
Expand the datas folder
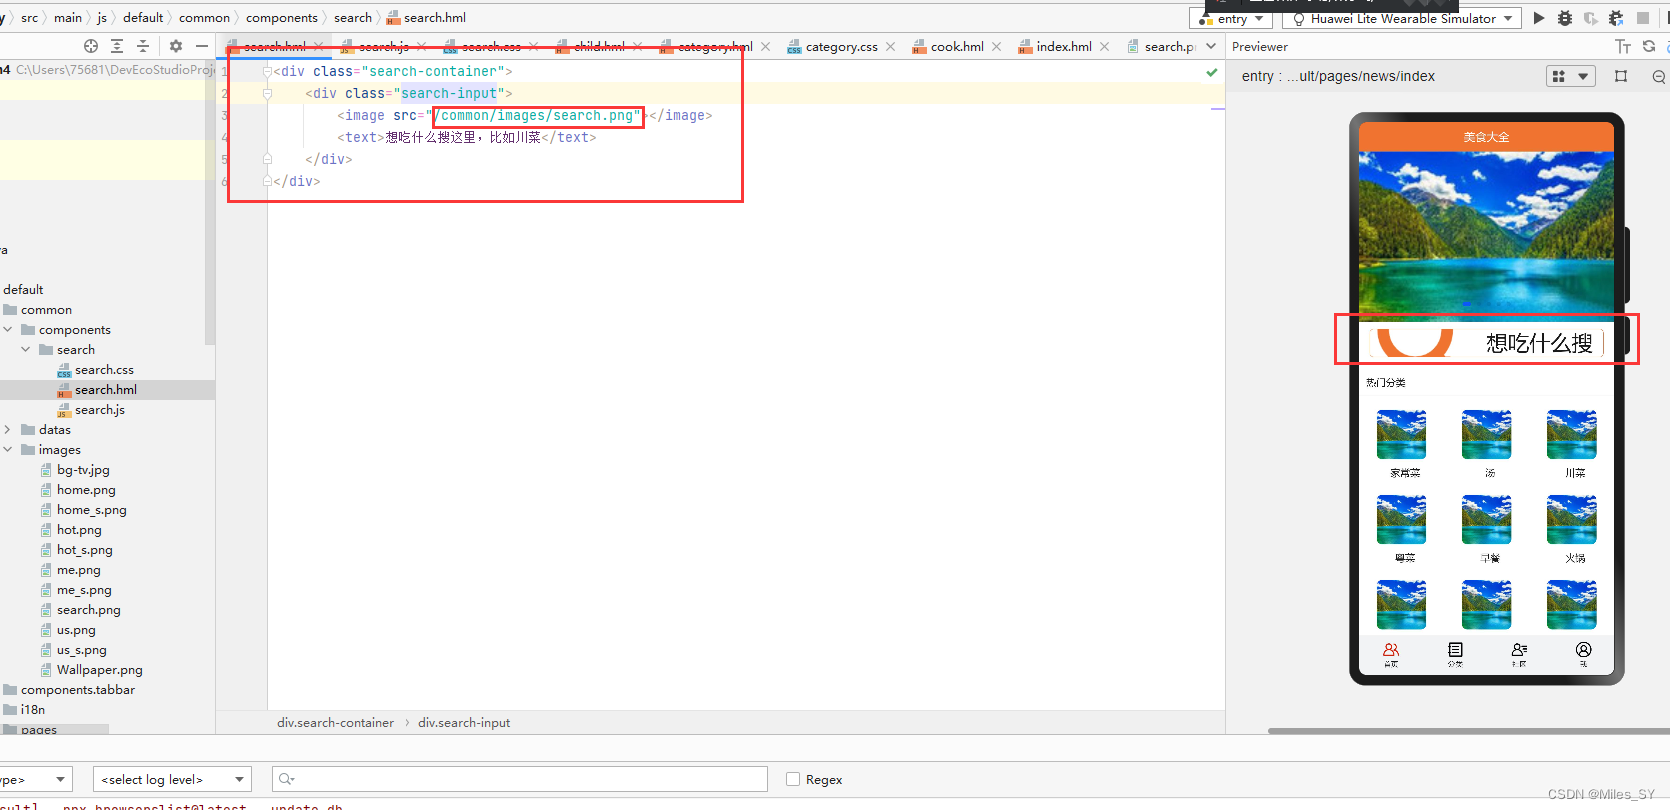coord(8,430)
